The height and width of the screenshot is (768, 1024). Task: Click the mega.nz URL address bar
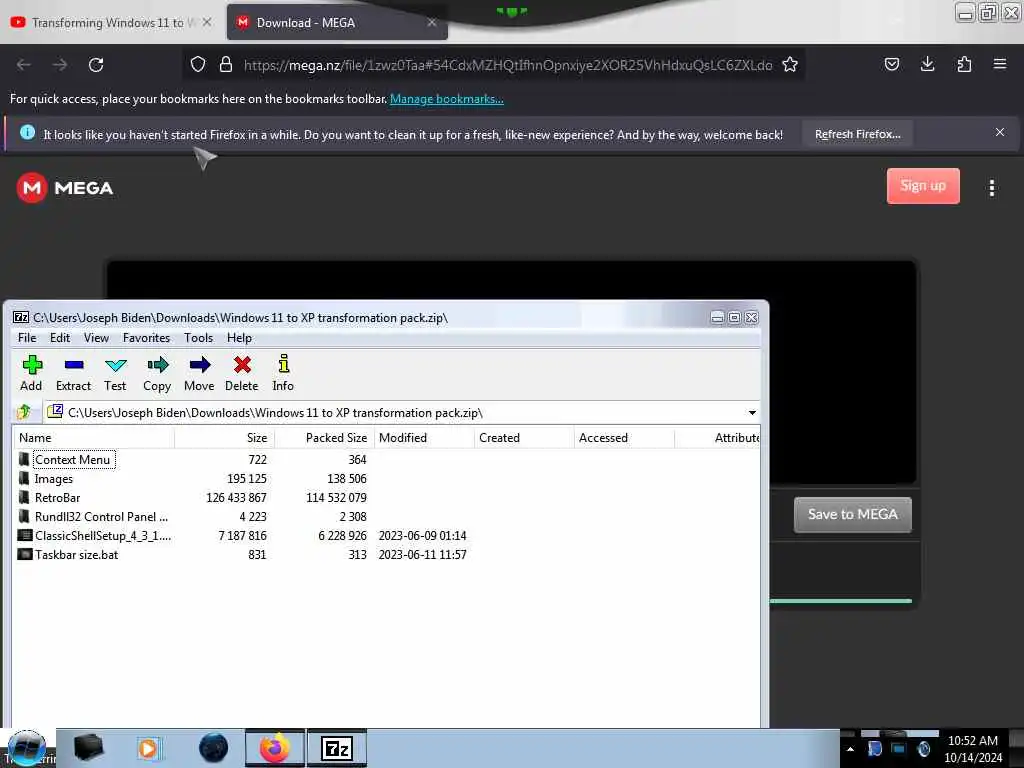[507, 65]
